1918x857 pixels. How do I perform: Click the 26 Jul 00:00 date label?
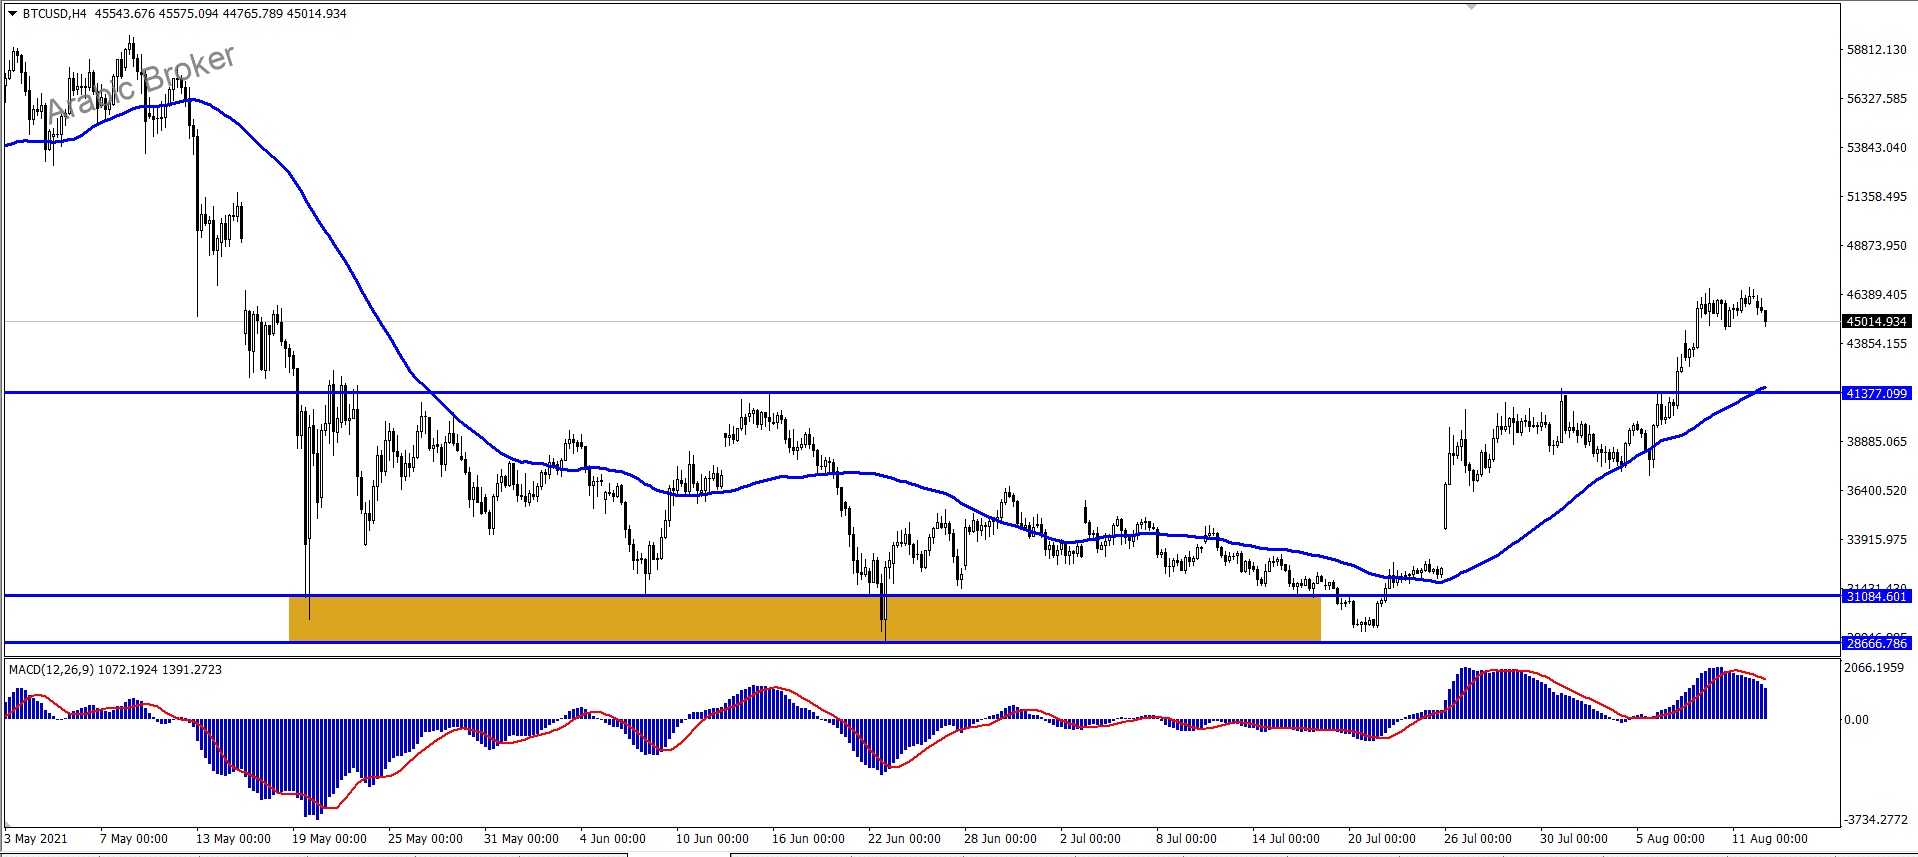coord(1478,839)
